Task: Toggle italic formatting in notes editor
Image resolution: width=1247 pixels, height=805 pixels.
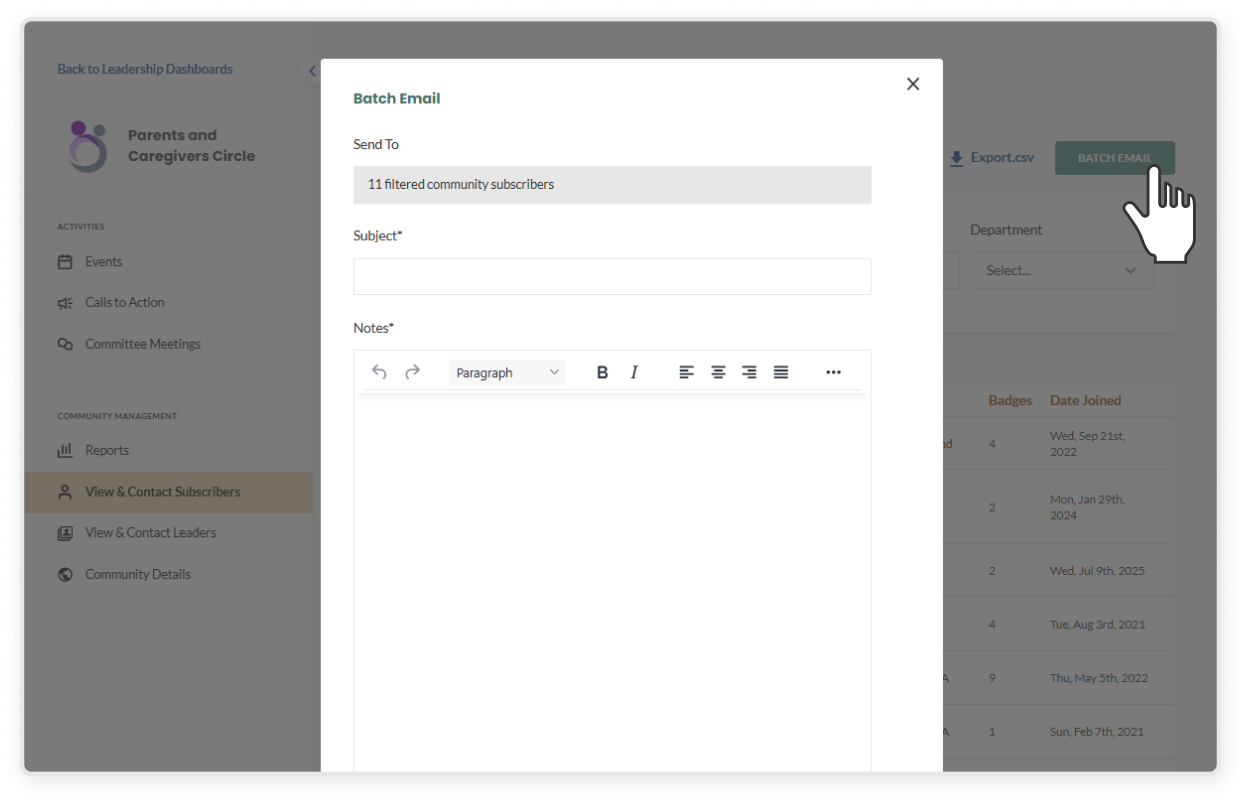Action: pos(634,372)
